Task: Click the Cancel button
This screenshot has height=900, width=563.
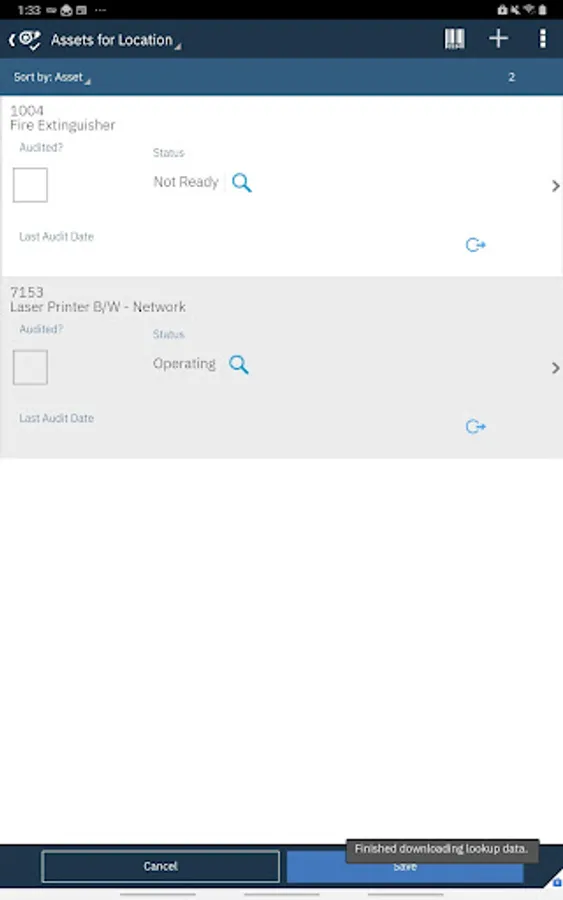Action: [161, 866]
